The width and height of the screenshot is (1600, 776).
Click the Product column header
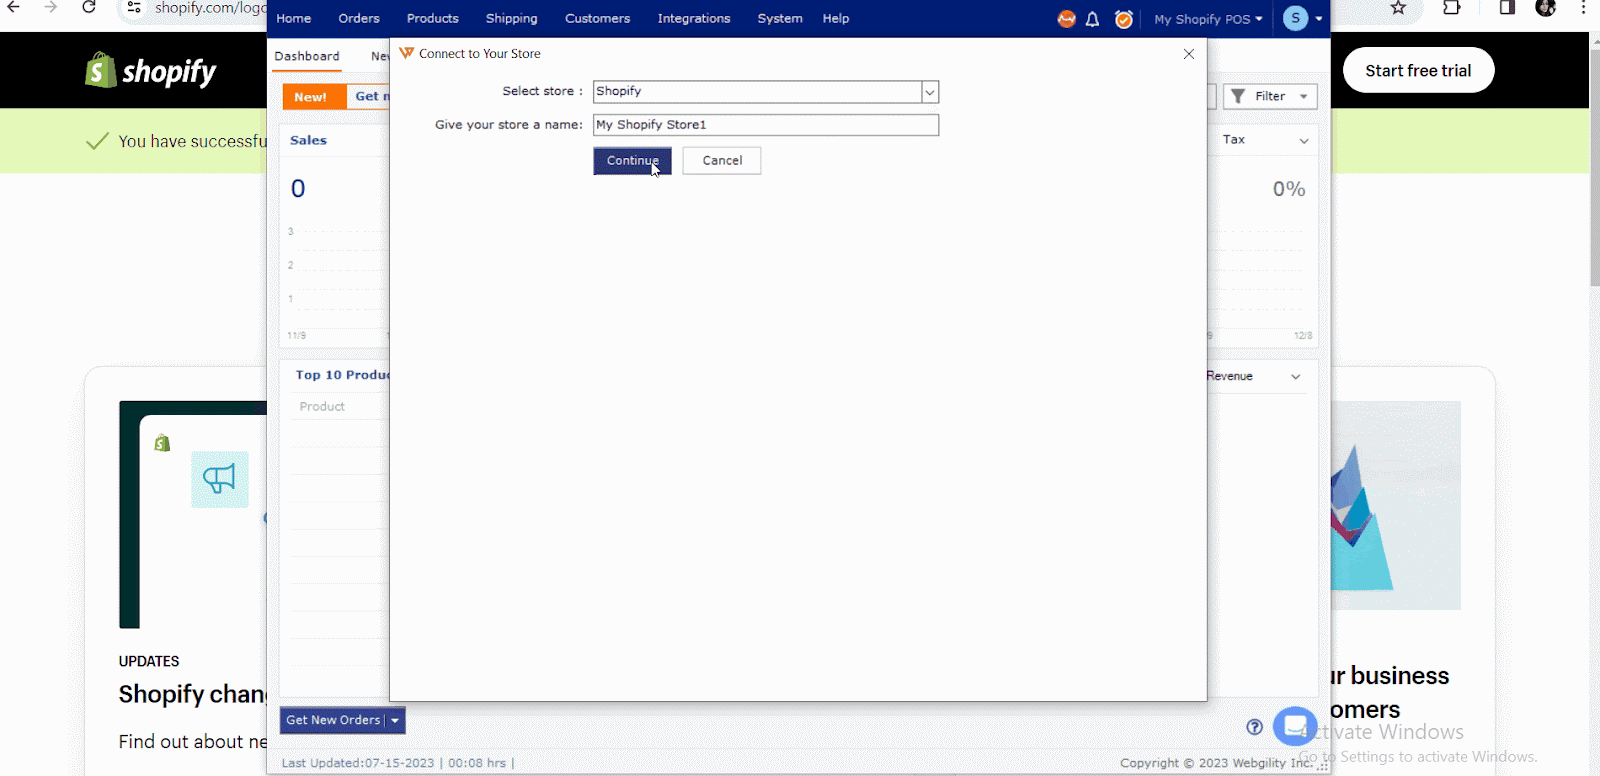(322, 407)
